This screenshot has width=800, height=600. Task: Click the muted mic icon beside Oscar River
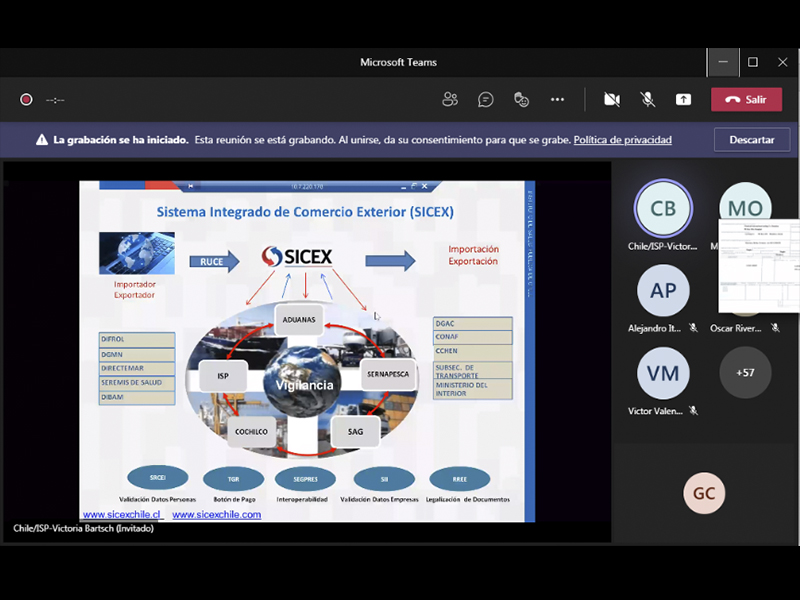tap(775, 328)
